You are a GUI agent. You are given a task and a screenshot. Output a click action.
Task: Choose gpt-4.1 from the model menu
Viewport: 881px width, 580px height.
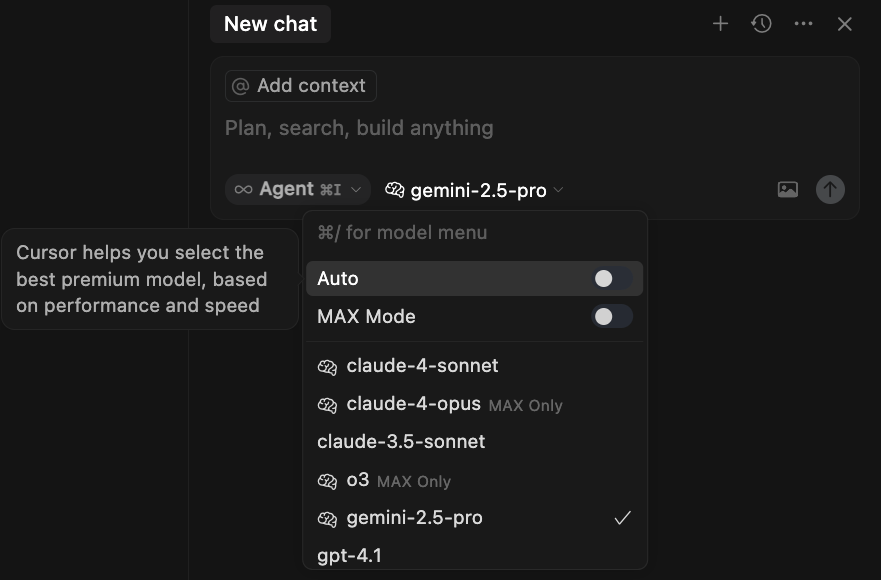(x=474, y=555)
